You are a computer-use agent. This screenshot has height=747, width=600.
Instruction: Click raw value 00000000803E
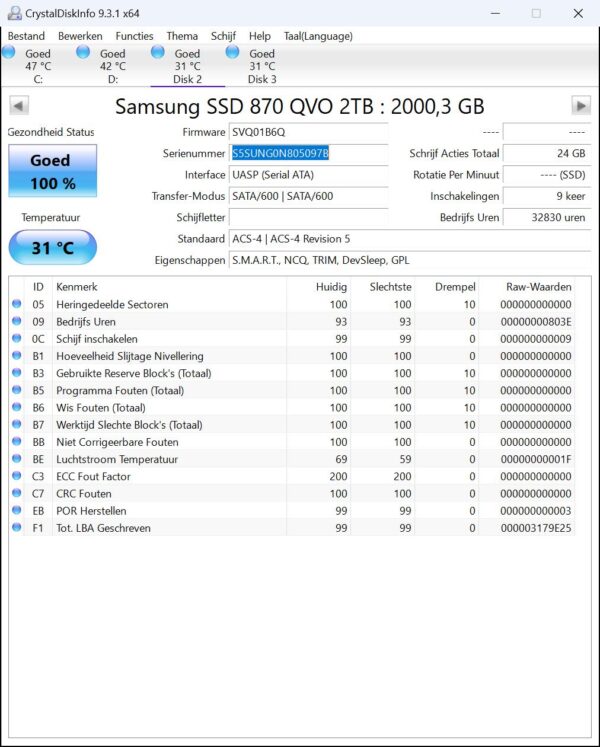click(536, 322)
